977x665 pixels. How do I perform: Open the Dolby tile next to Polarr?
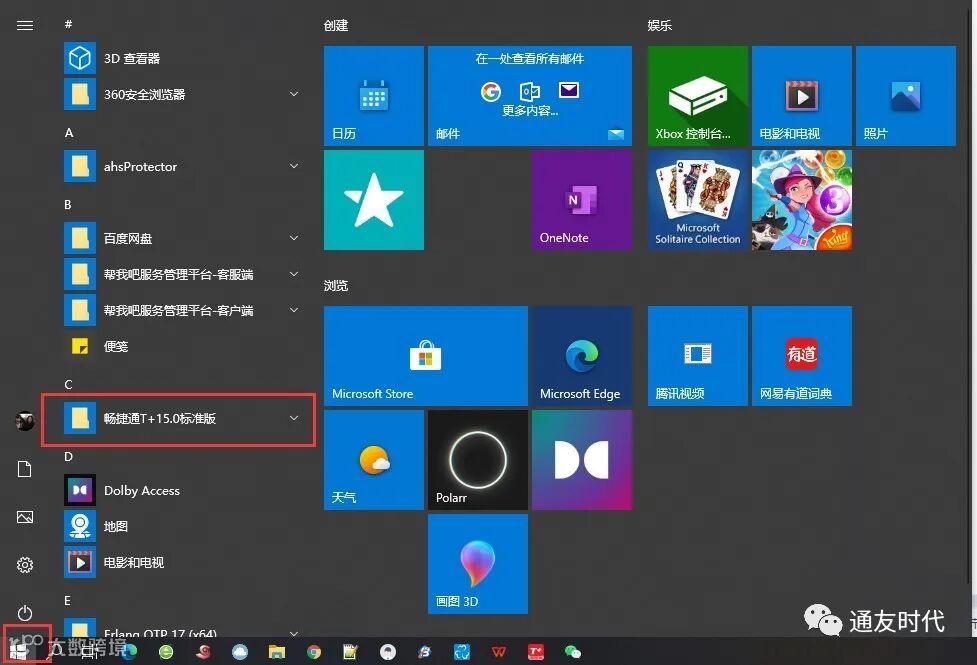[x=582, y=460]
